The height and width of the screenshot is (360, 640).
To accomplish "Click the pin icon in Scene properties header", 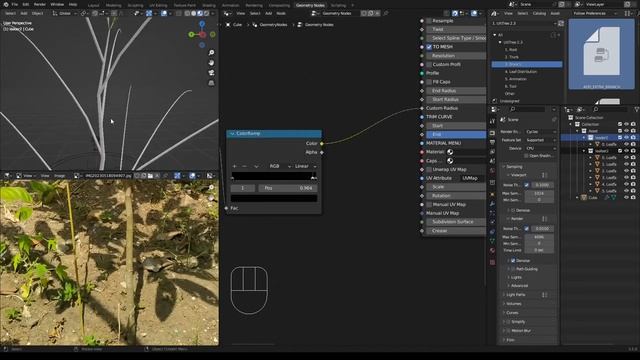I will coord(554,120).
